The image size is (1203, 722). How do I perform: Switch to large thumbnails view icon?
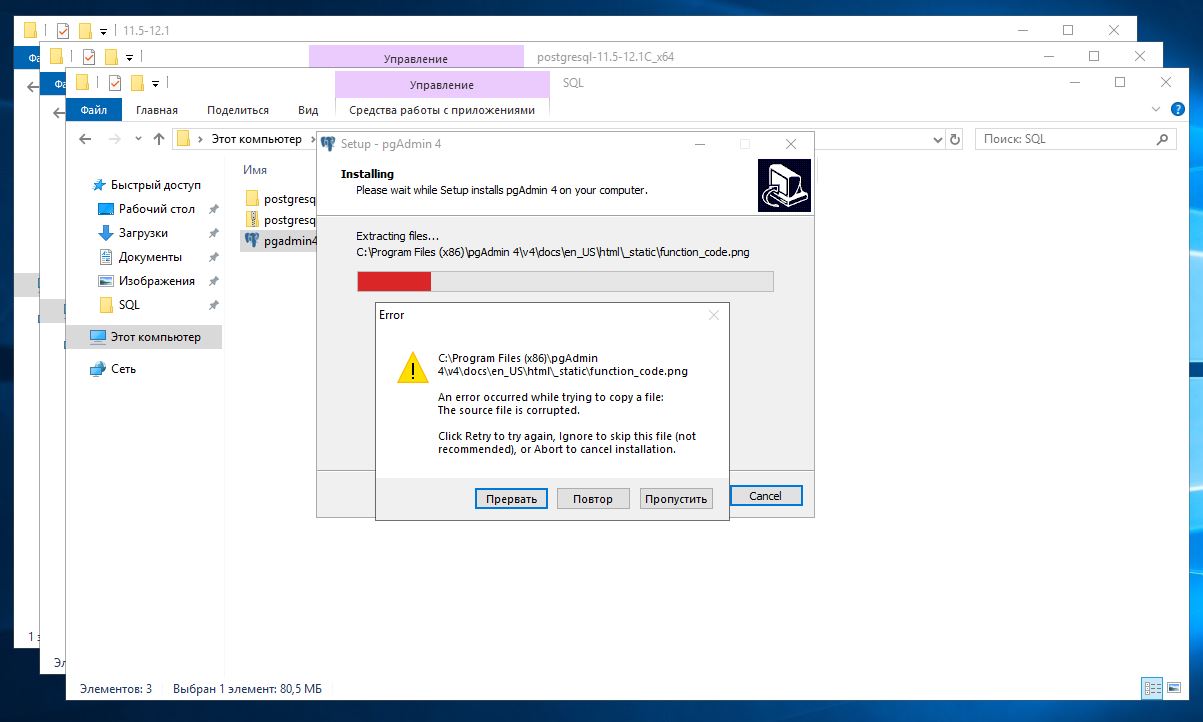tap(1172, 688)
